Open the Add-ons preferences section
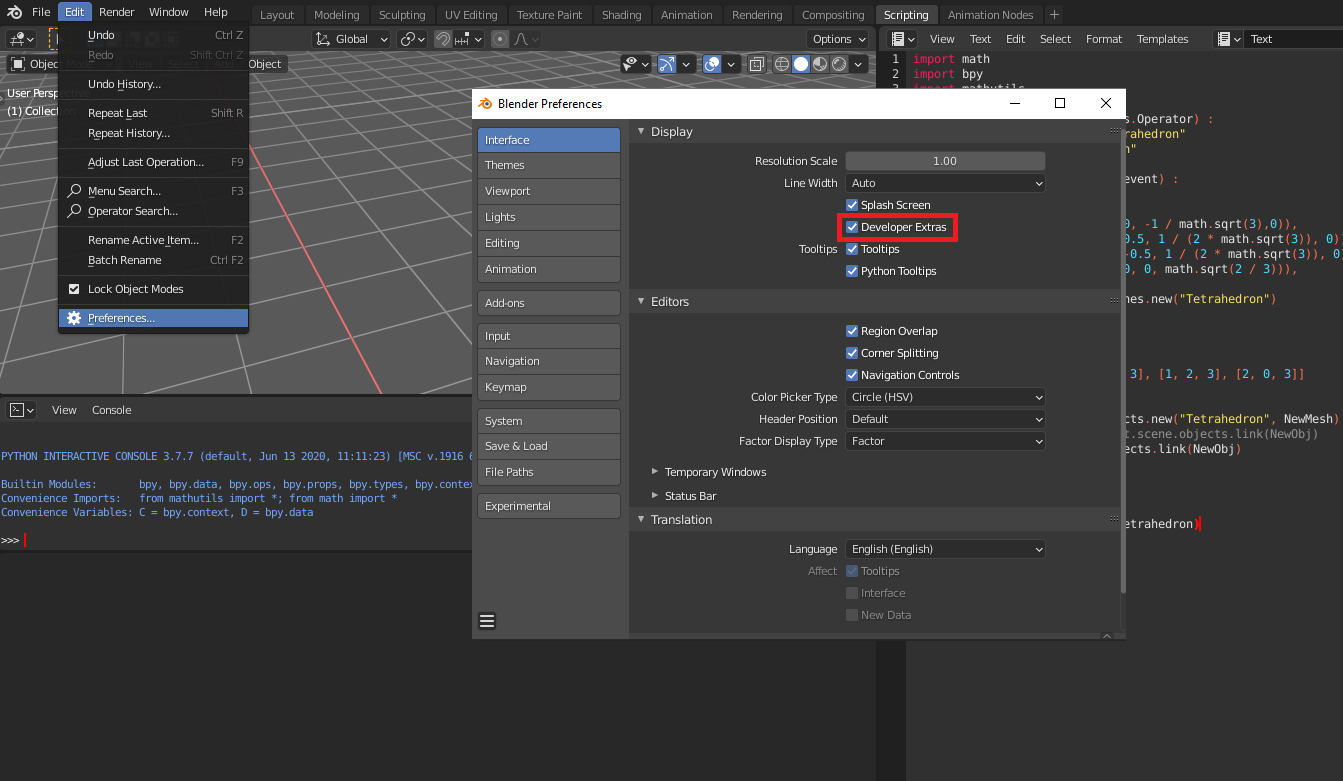This screenshot has height=781, width=1343. pyautogui.click(x=549, y=303)
